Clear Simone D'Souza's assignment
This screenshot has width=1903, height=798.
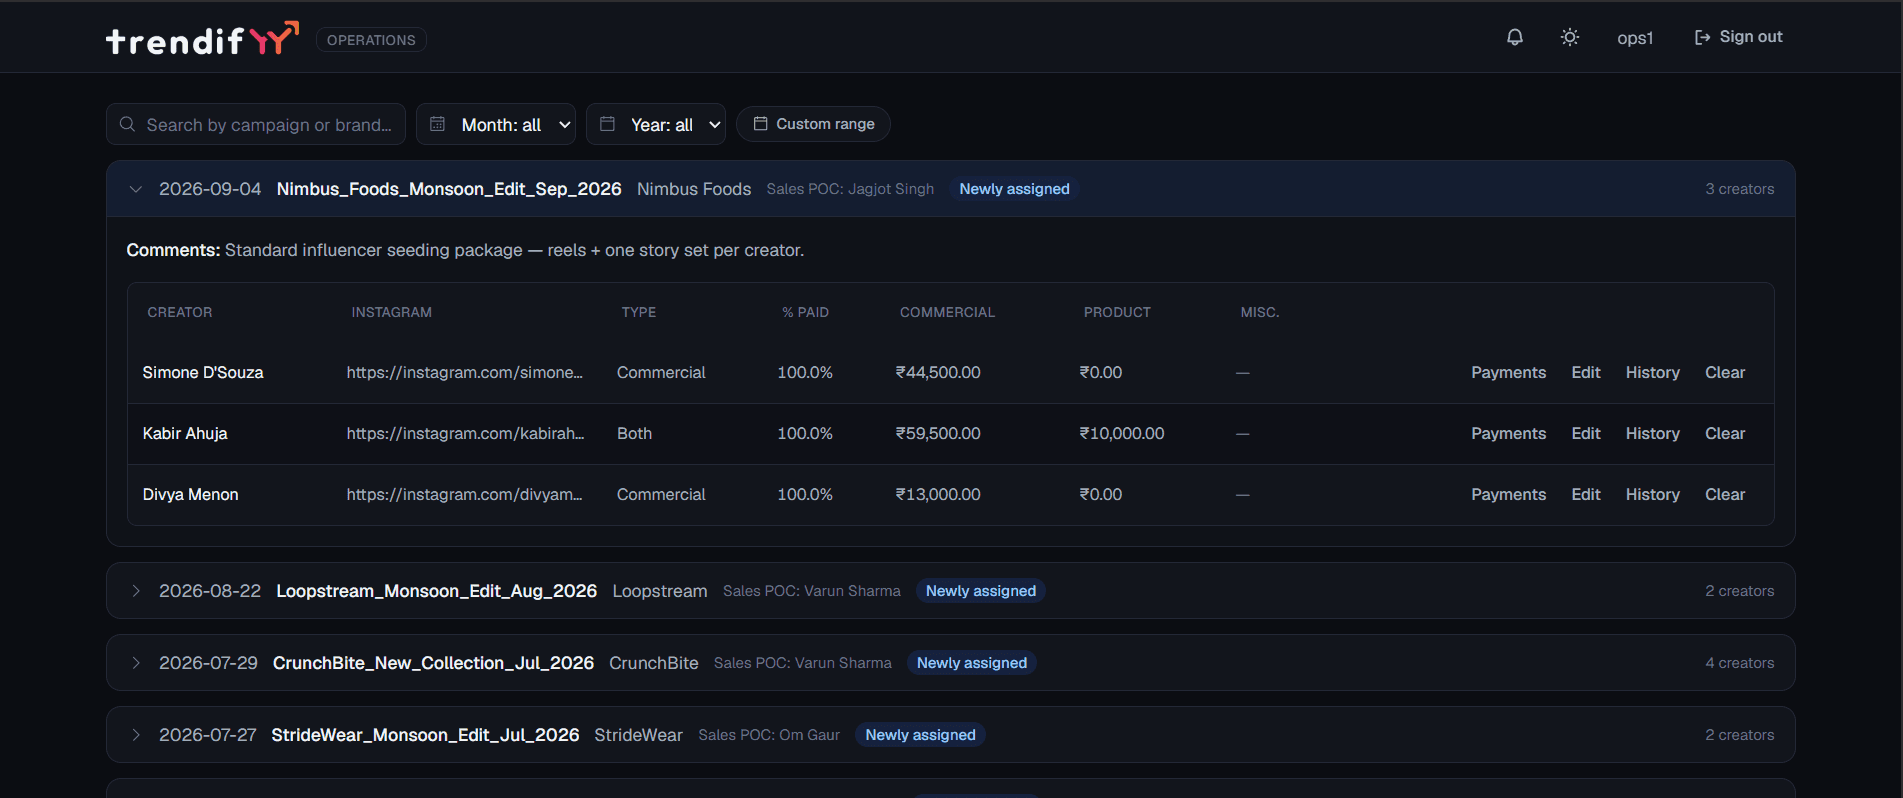[1725, 372]
